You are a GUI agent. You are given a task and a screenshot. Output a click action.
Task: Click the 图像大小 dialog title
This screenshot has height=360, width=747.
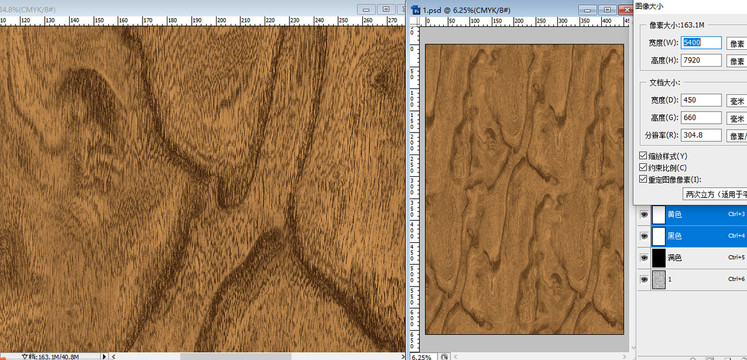649,6
